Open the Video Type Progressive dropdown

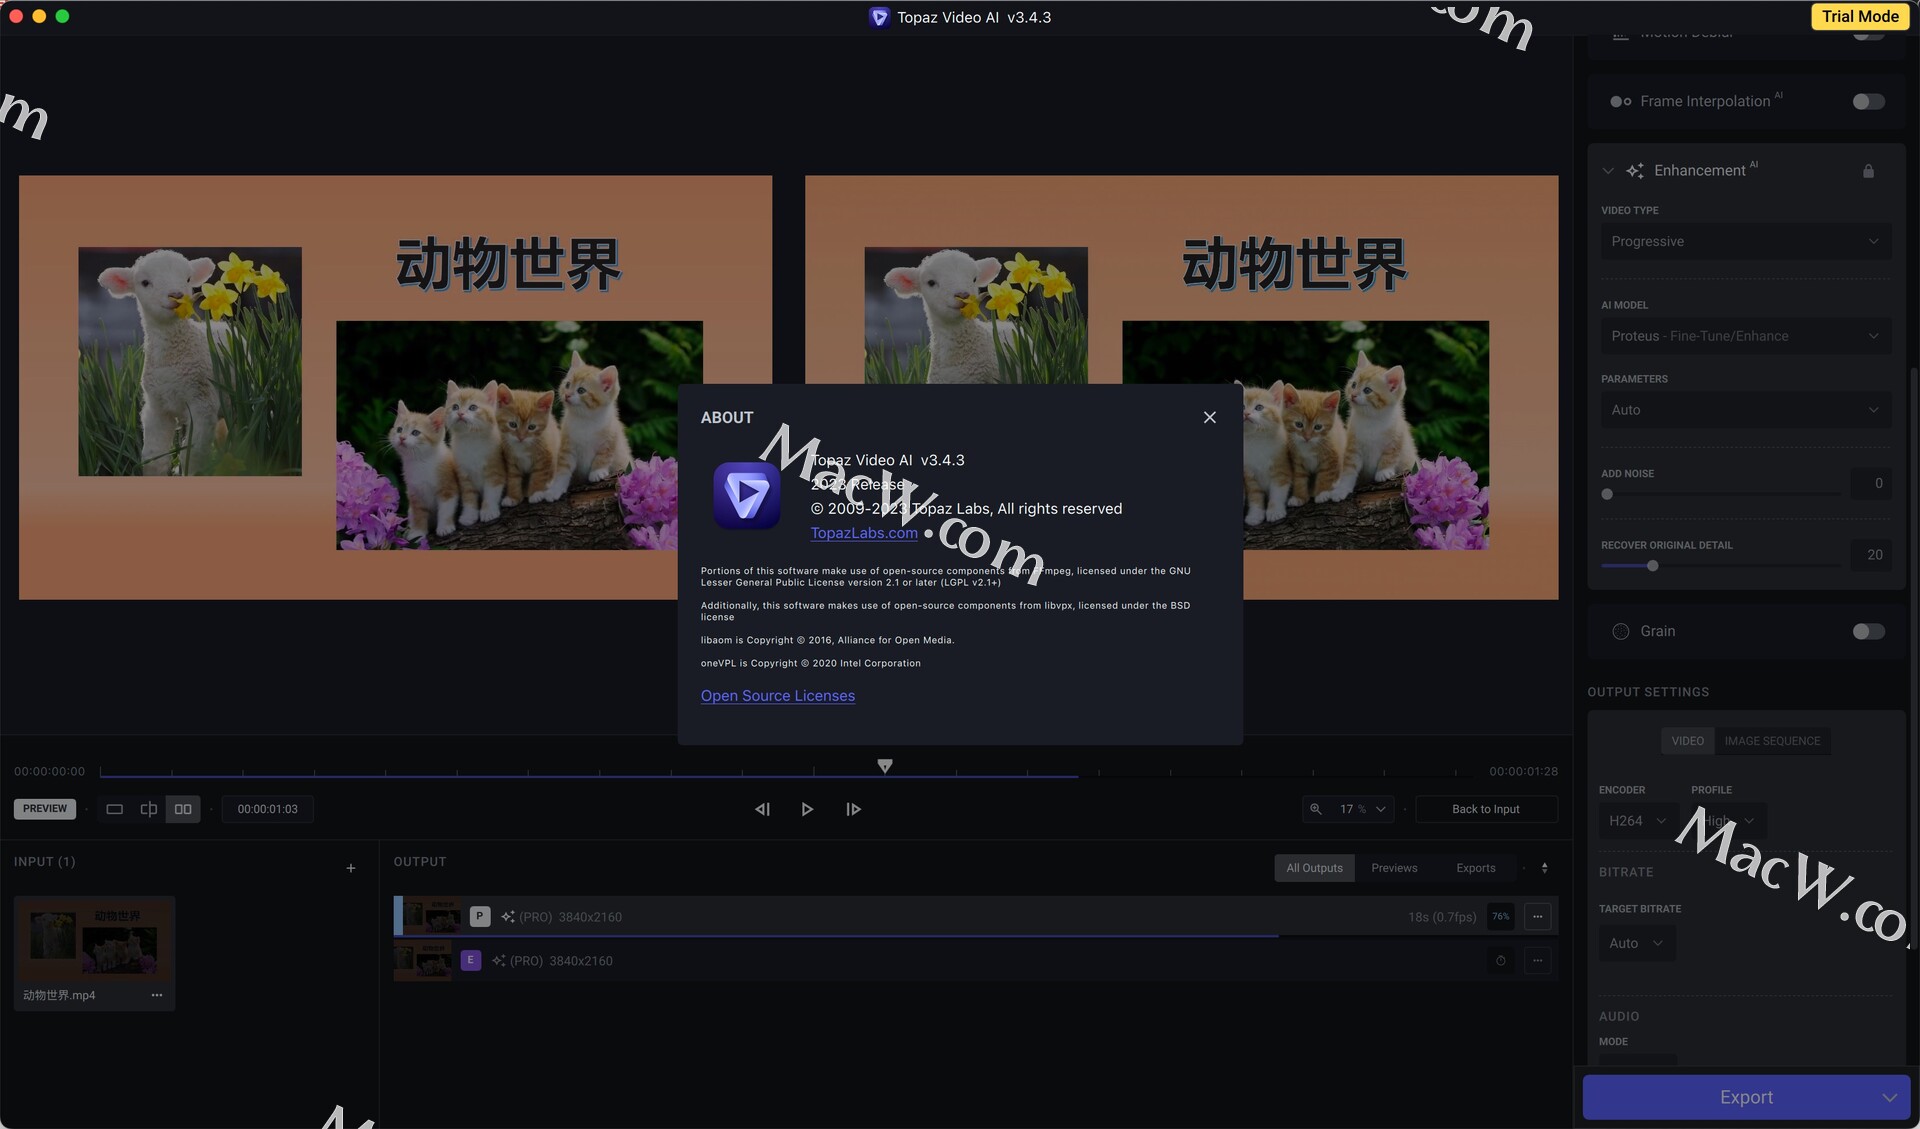click(x=1745, y=242)
